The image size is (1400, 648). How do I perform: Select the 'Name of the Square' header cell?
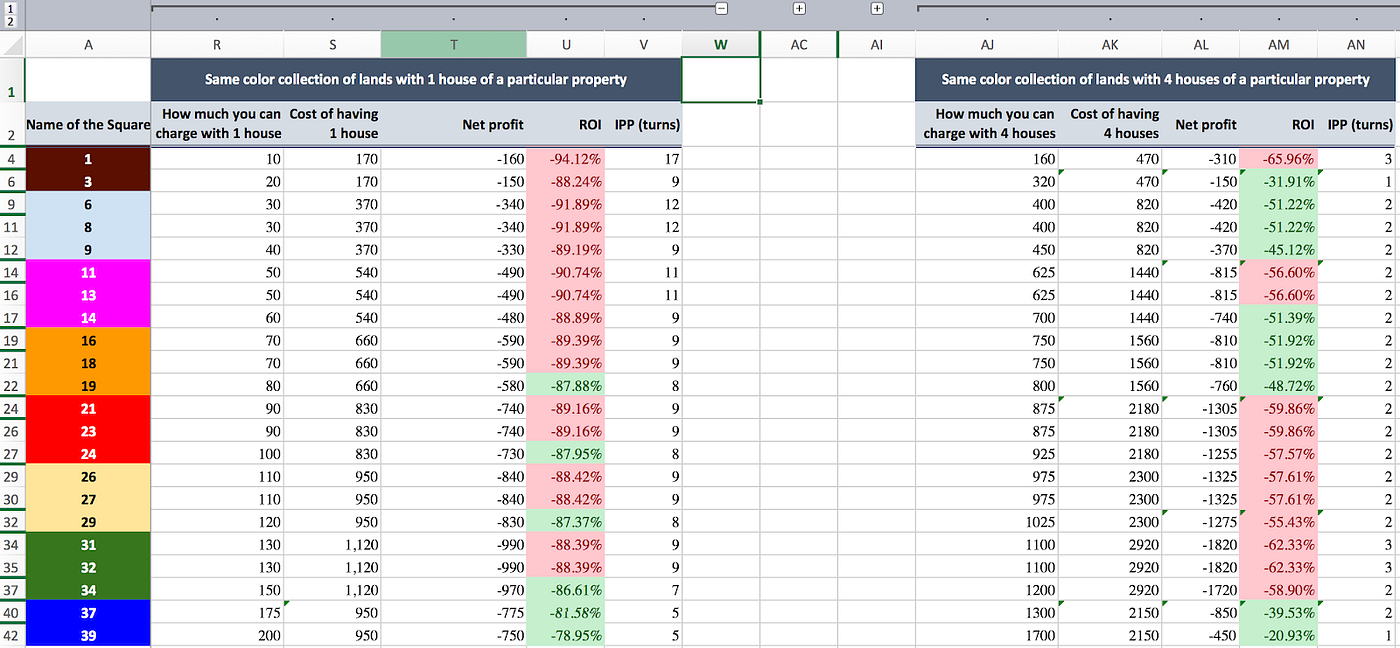[x=87, y=124]
